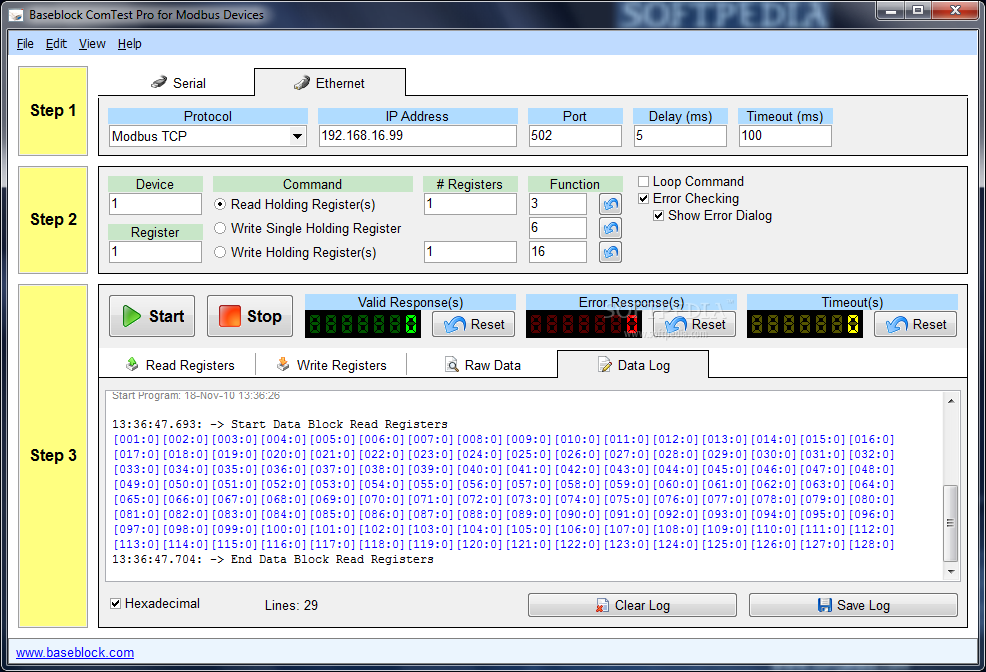Click the Register number field
The width and height of the screenshot is (986, 672).
tap(155, 251)
